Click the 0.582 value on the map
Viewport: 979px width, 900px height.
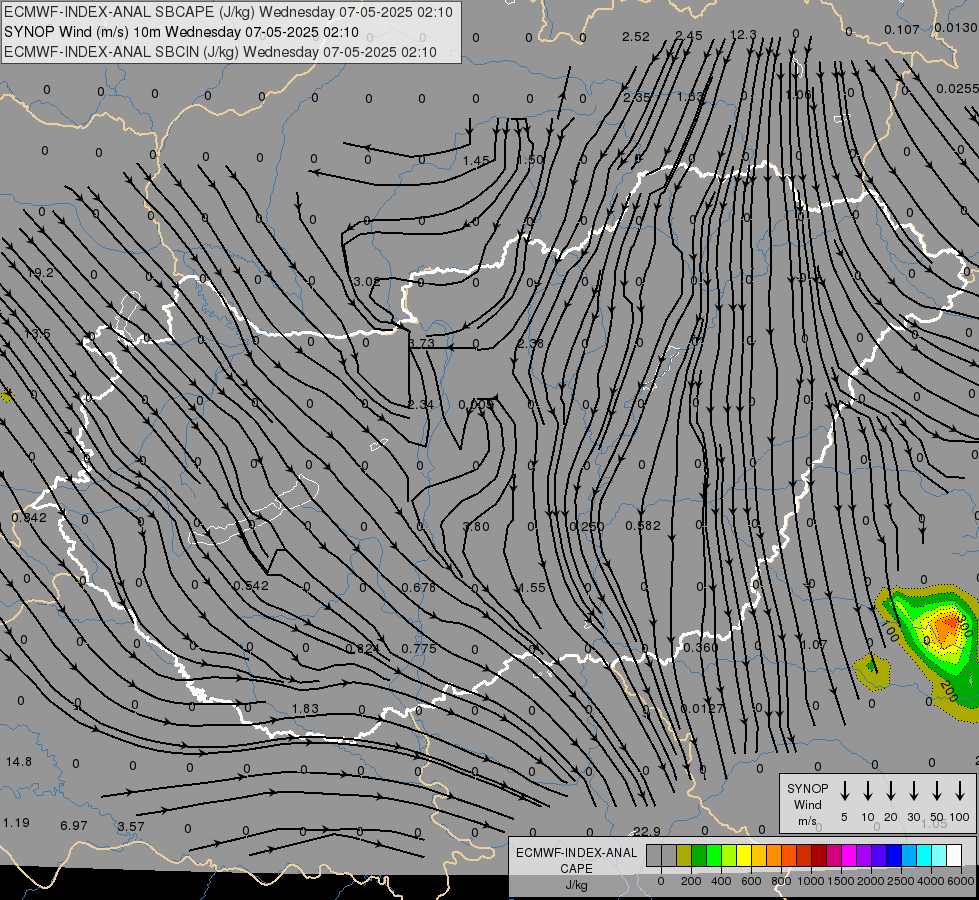643,526
